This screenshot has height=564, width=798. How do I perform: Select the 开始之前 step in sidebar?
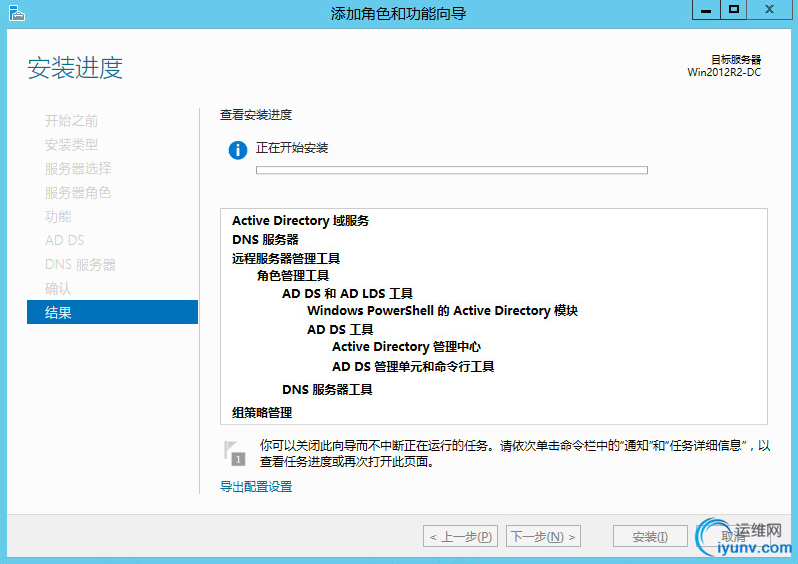(71, 121)
